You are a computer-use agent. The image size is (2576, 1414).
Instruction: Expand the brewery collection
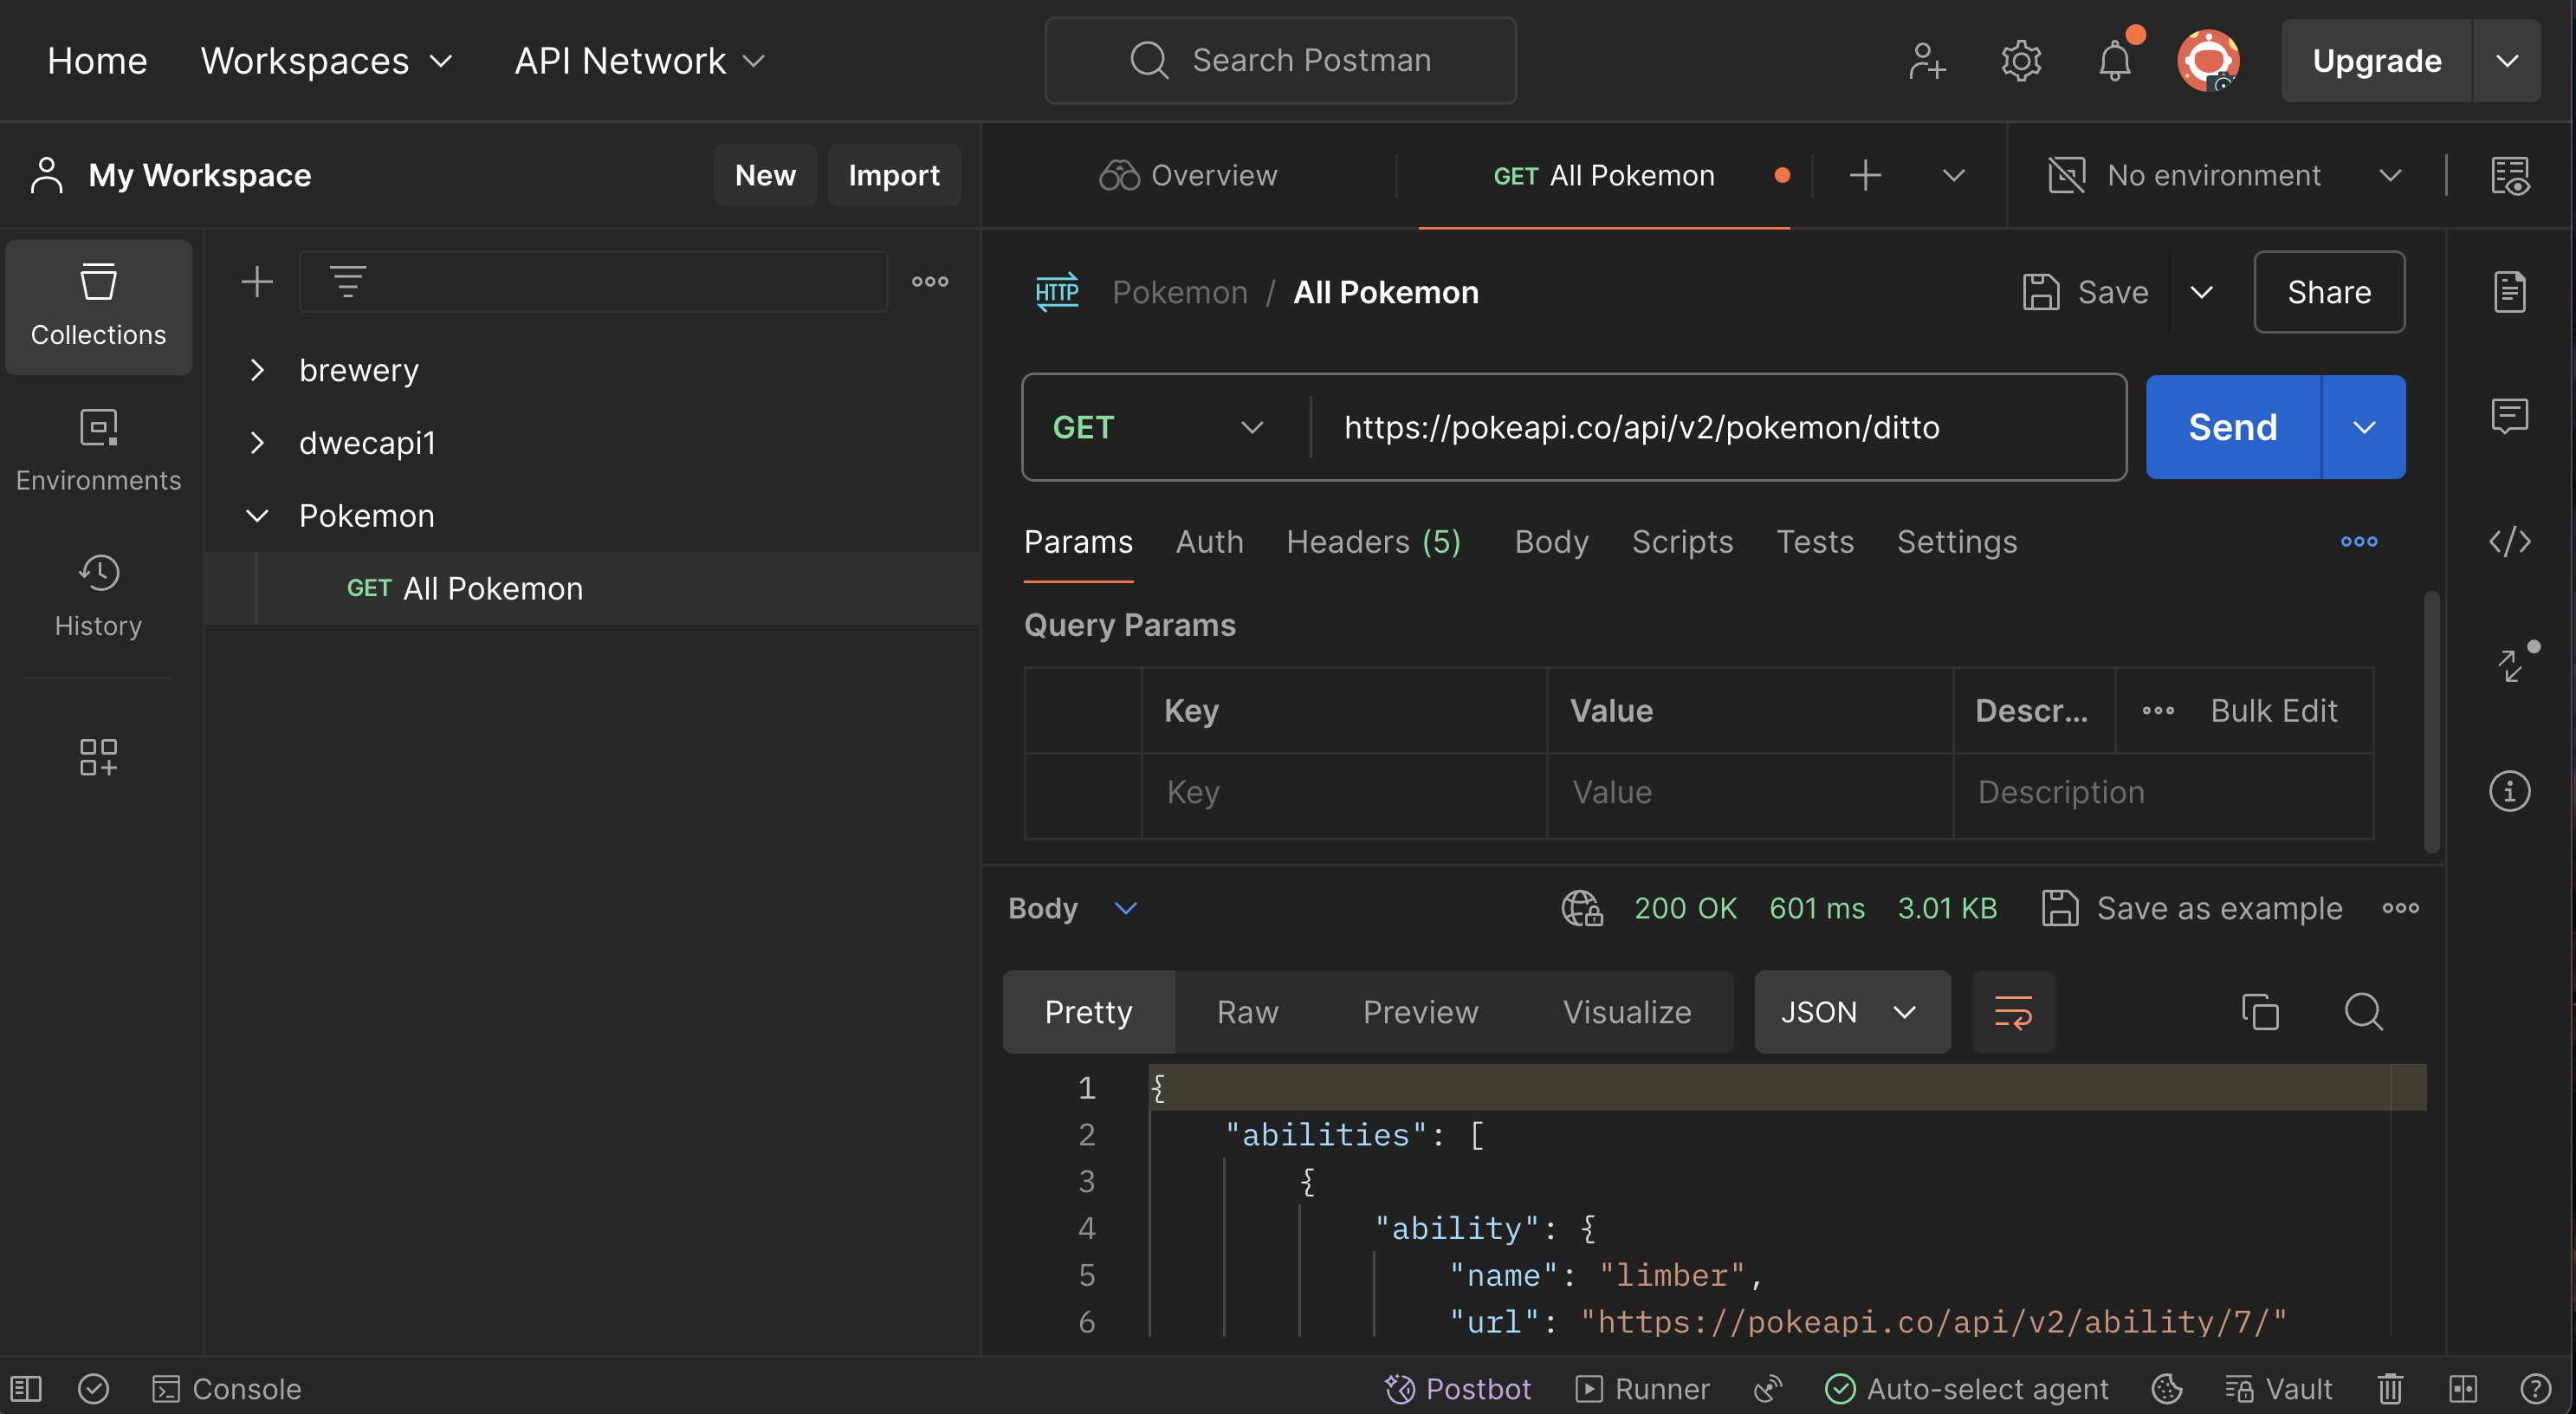coord(257,370)
